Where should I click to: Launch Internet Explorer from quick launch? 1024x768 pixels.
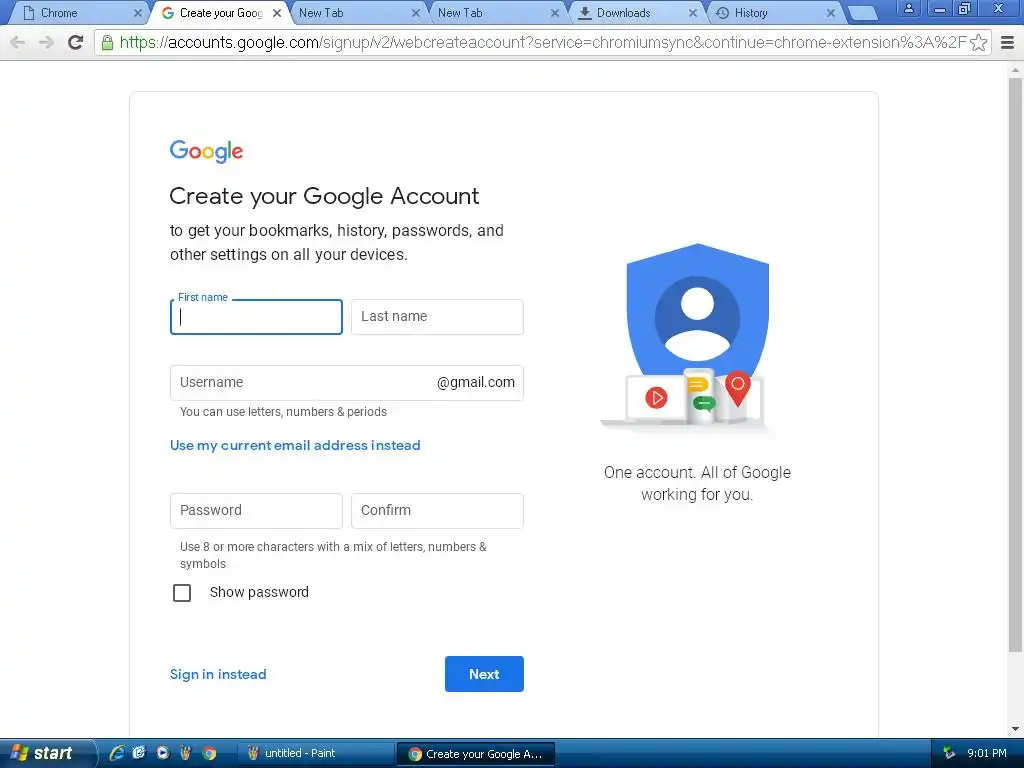pyautogui.click(x=117, y=753)
